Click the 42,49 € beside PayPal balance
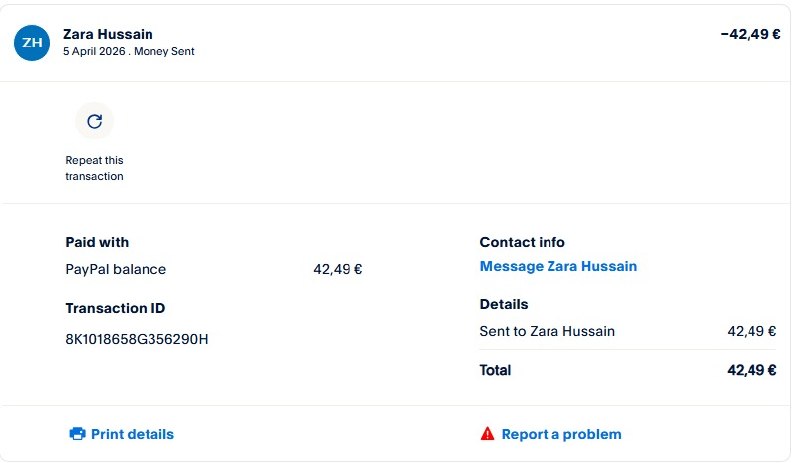 pyautogui.click(x=337, y=269)
